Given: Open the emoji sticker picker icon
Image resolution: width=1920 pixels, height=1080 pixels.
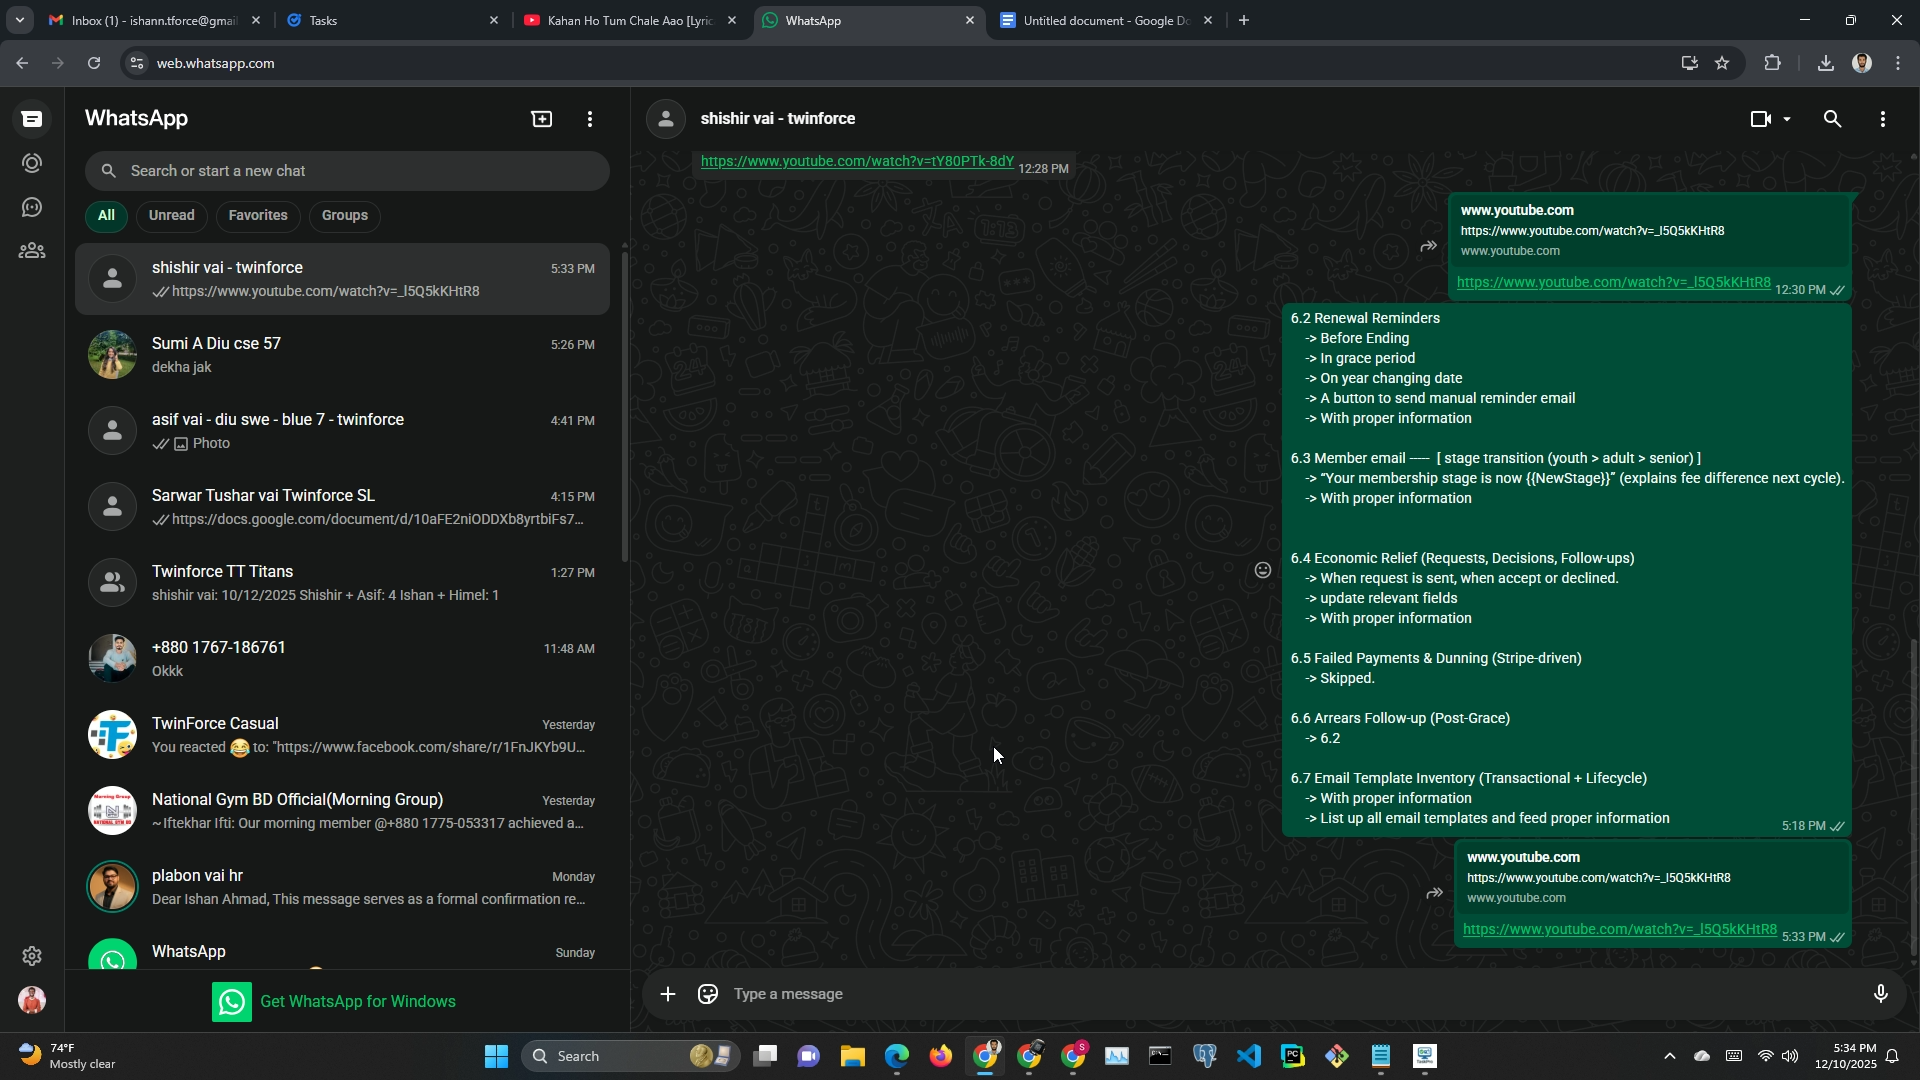Looking at the screenshot, I should 708,994.
